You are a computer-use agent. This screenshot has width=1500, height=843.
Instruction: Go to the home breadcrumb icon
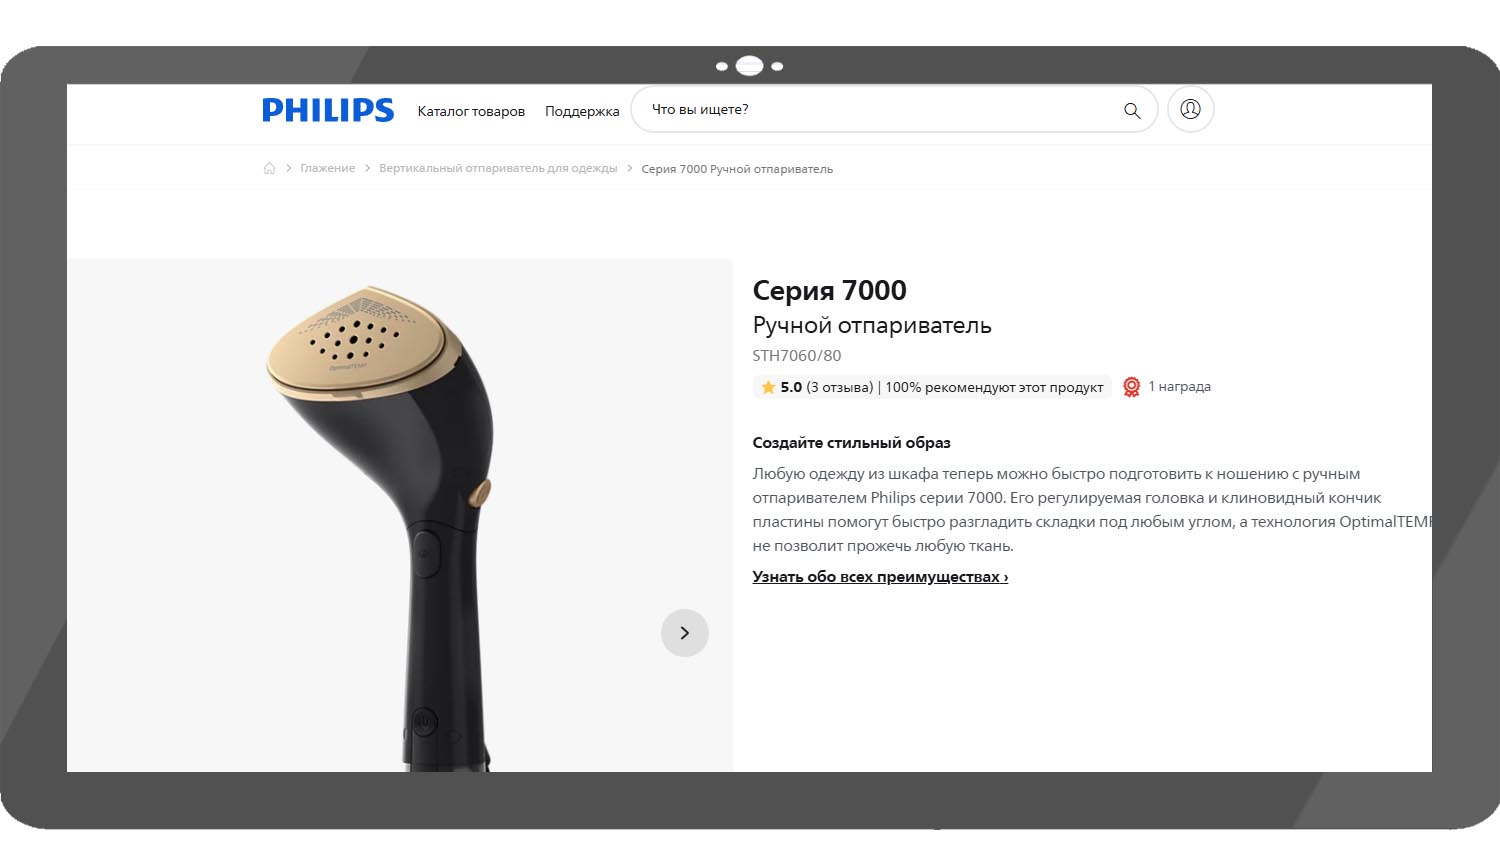(269, 168)
